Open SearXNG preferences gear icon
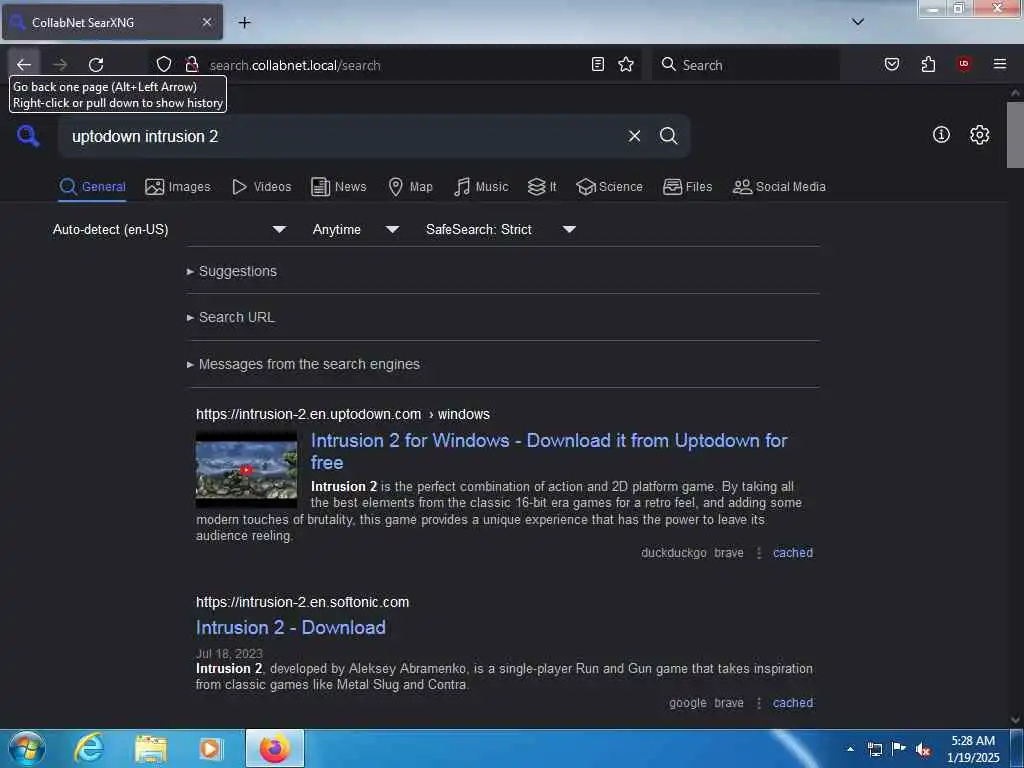The width and height of the screenshot is (1024, 768). pos(979,135)
